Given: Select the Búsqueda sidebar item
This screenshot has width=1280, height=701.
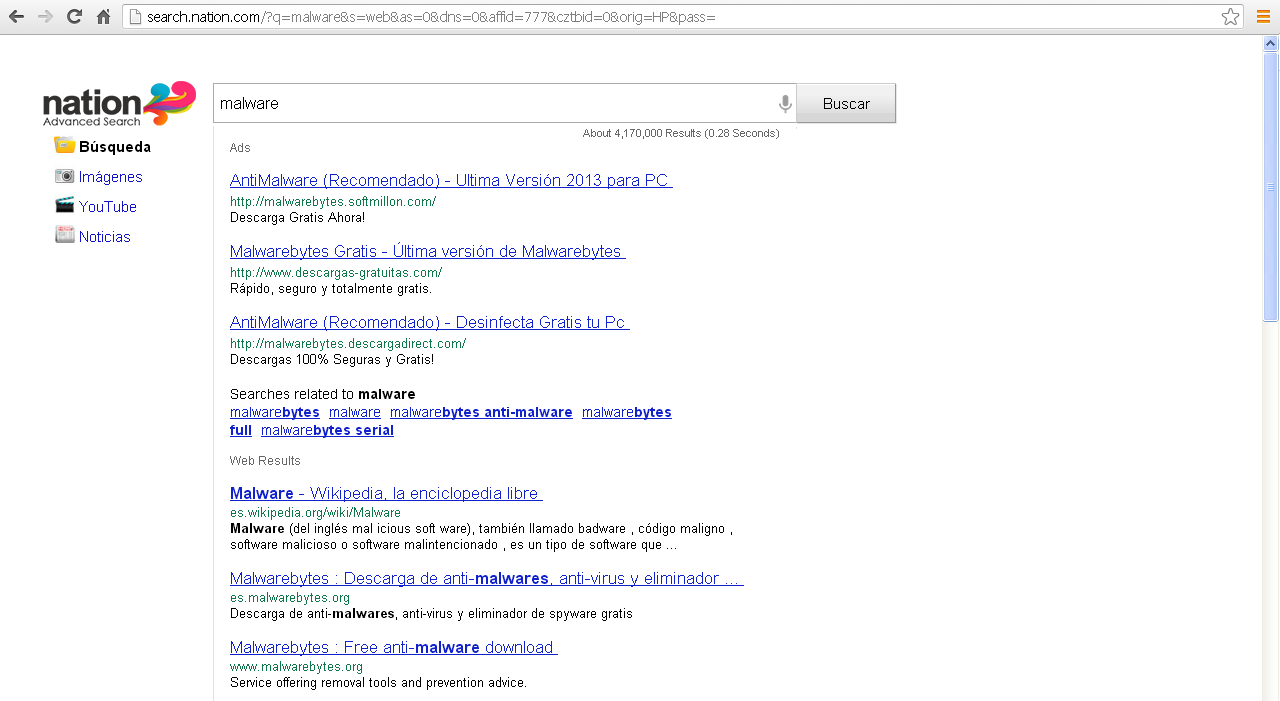Looking at the screenshot, I should pos(115,147).
